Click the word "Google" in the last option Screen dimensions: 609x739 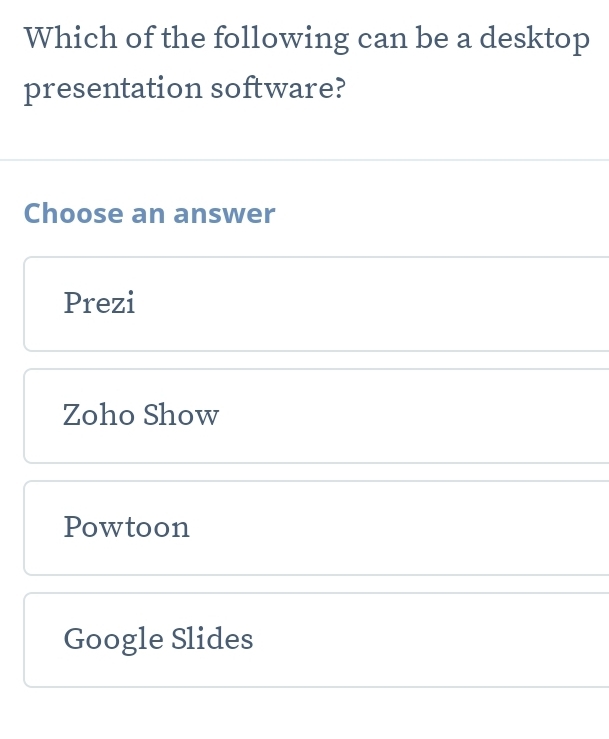113,639
